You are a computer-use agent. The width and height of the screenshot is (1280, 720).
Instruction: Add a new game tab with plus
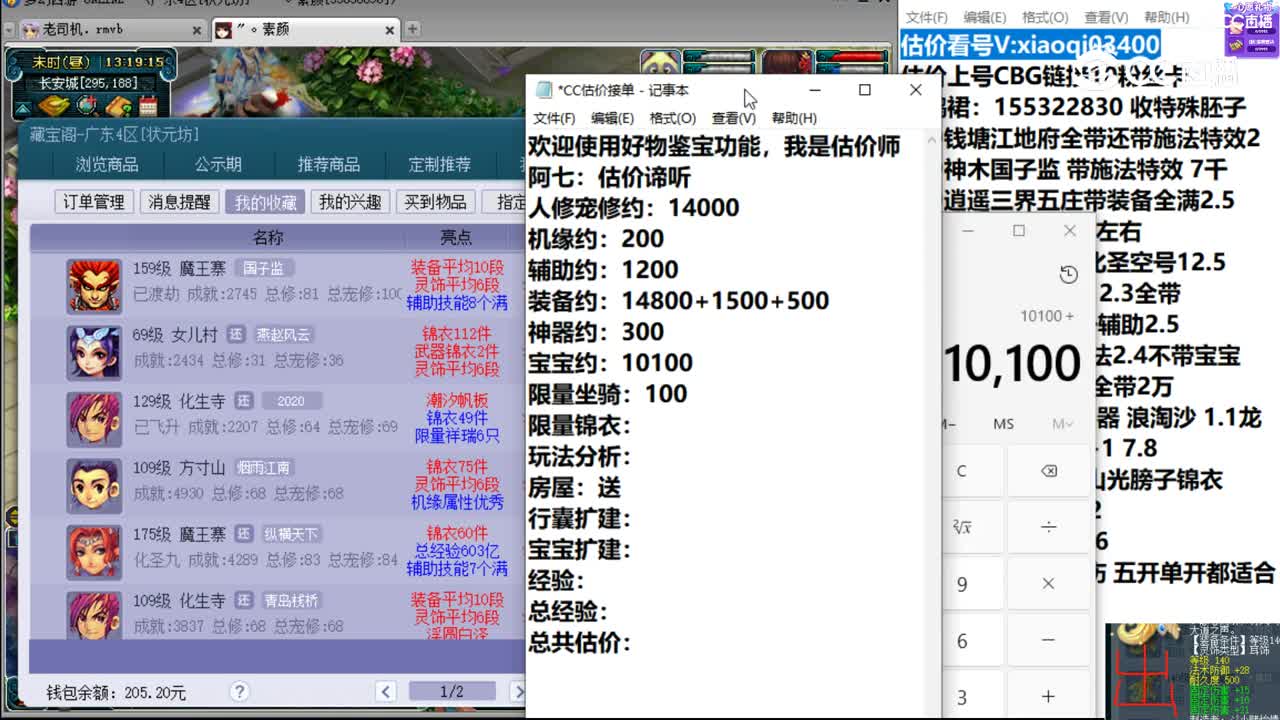[412, 30]
